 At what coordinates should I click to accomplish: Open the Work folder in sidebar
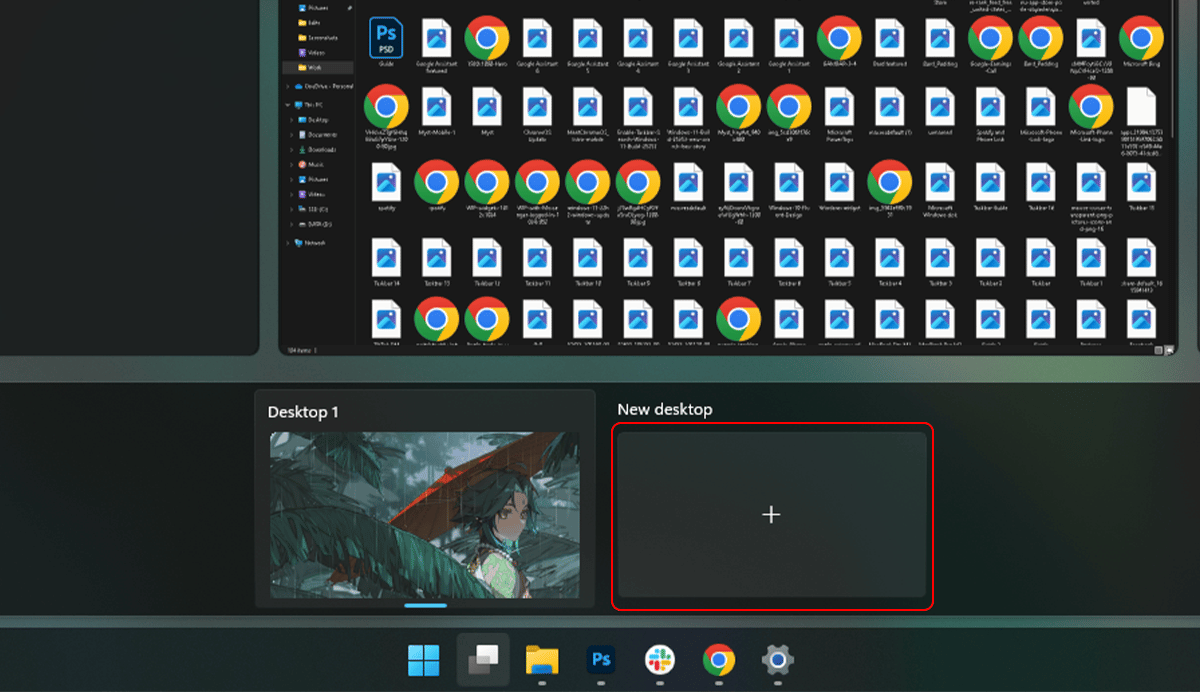click(314, 68)
